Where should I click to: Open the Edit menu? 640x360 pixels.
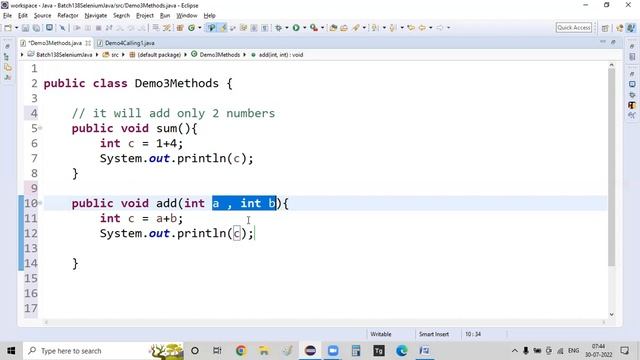click(x=23, y=16)
